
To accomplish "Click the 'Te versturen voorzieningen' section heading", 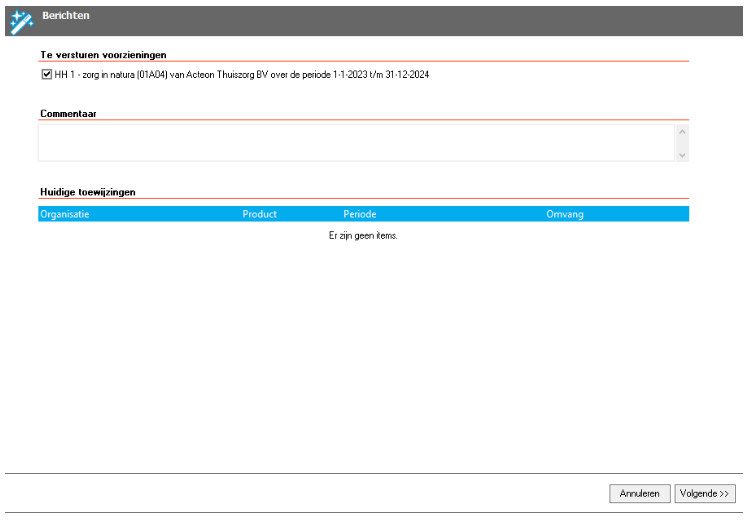I will tap(103, 54).
